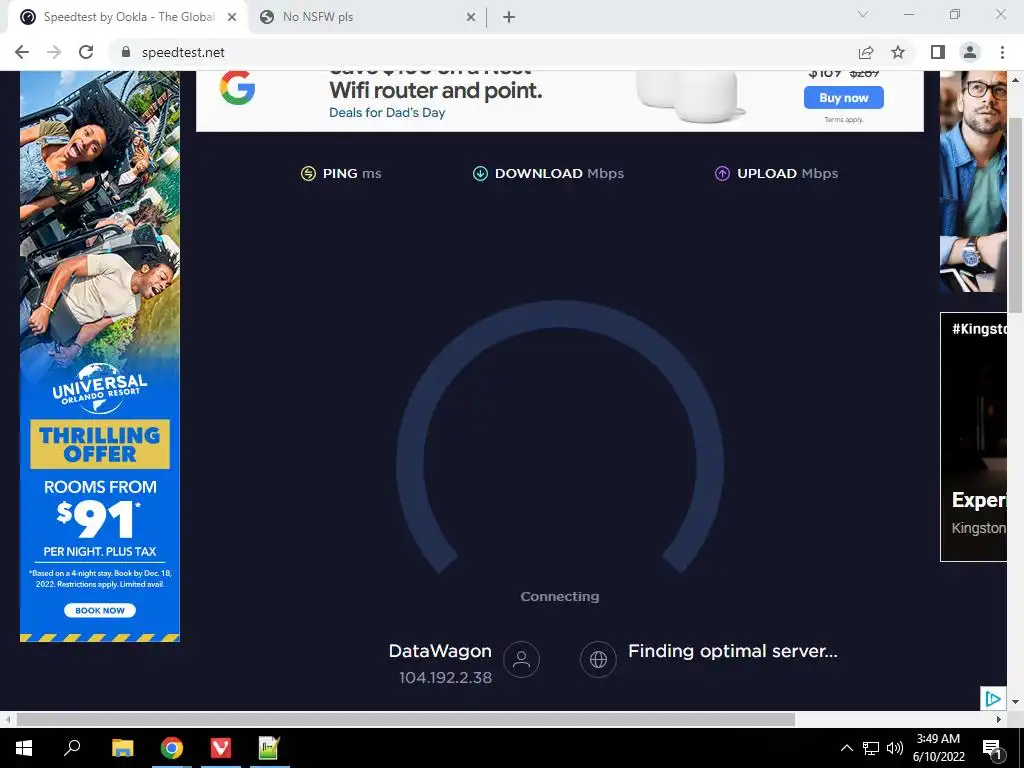
Task: Select the Speedtest by Ookla tab
Action: pyautogui.click(x=127, y=18)
